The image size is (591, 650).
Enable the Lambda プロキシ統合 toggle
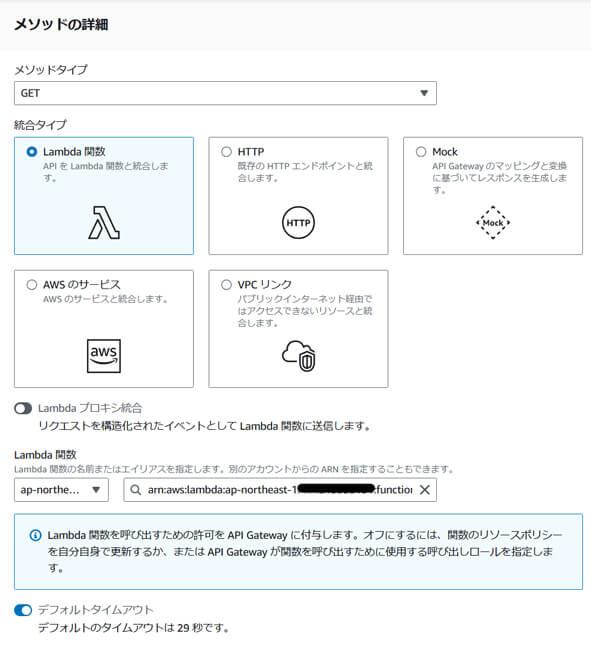[x=23, y=409]
